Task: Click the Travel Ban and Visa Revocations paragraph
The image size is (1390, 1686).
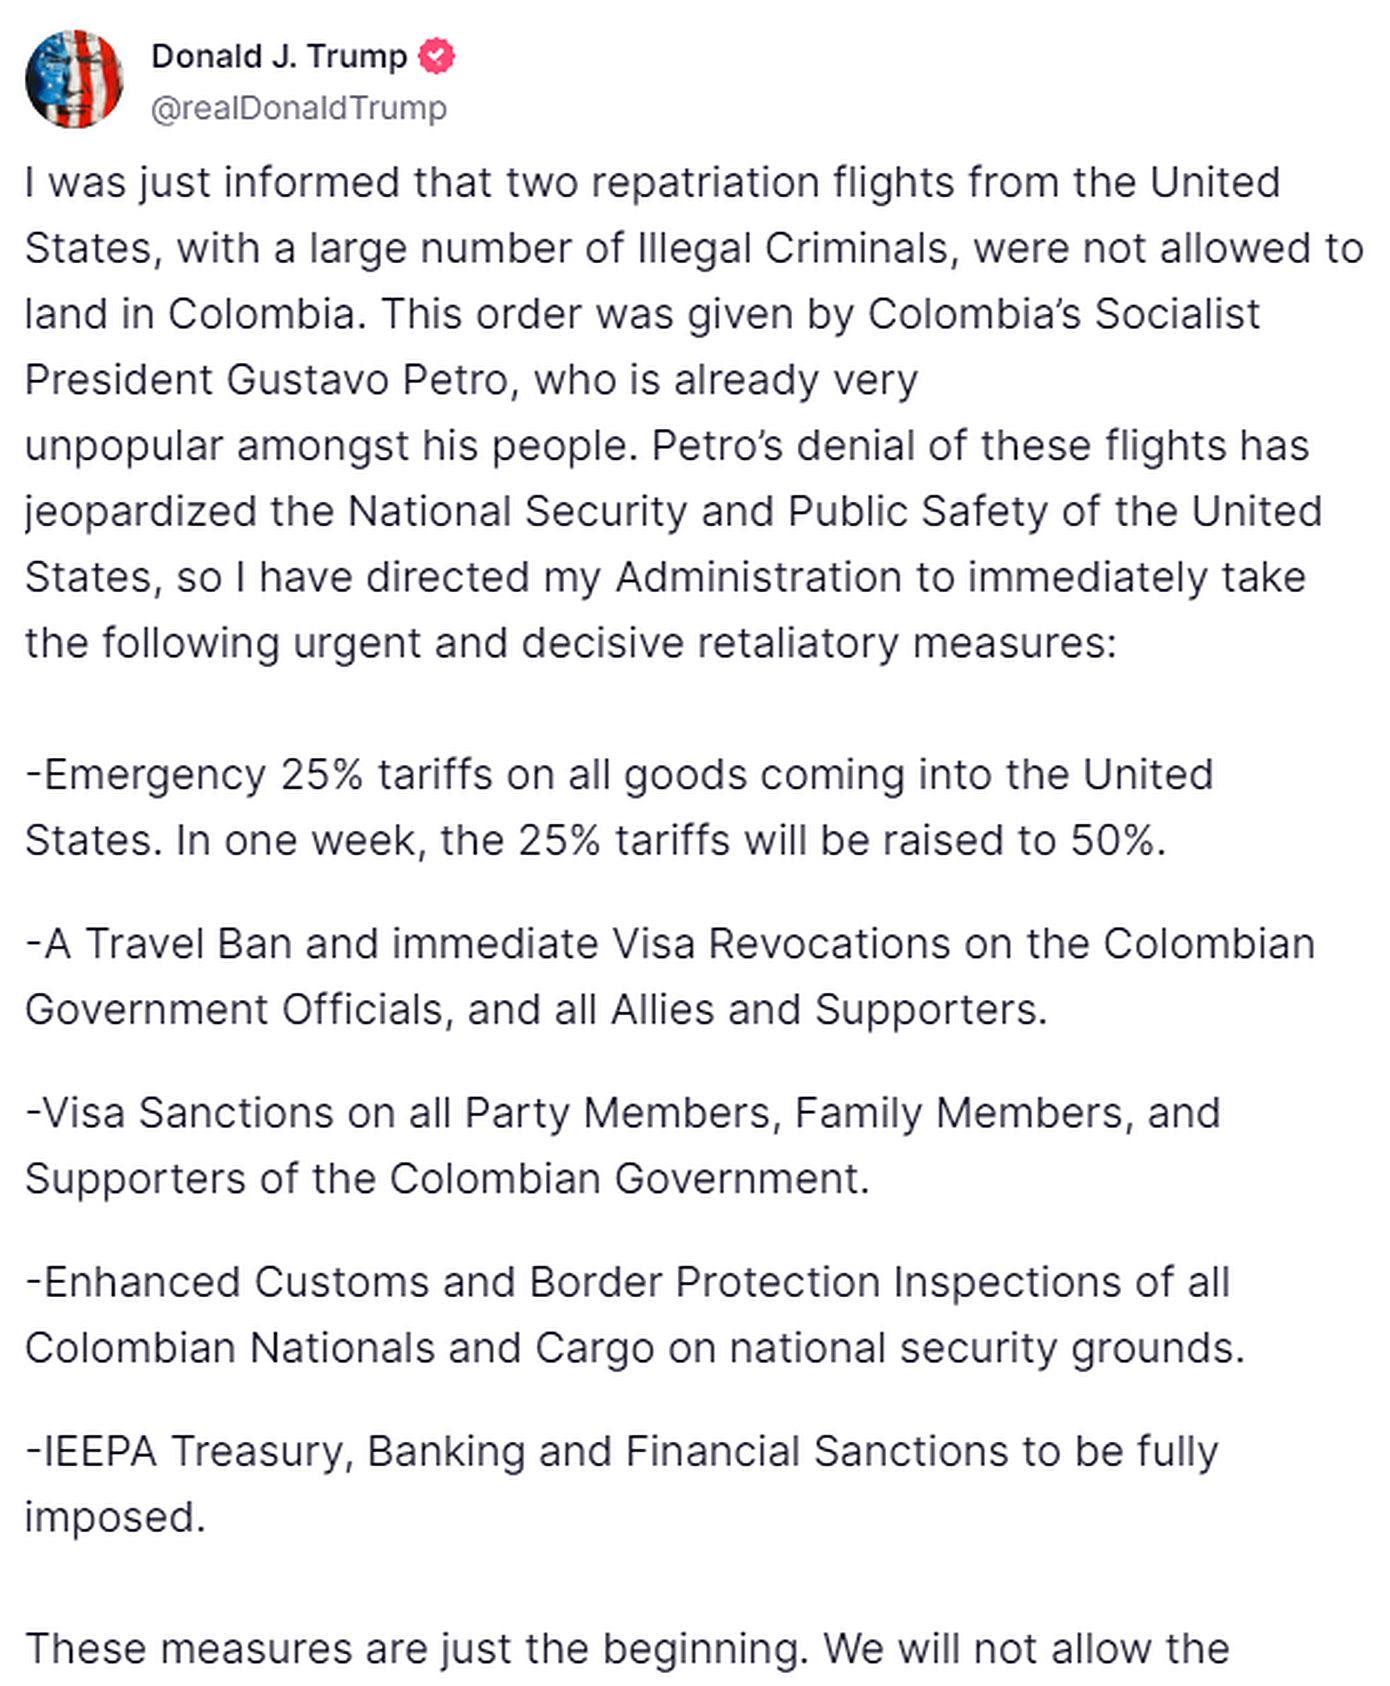Action: tap(668, 976)
